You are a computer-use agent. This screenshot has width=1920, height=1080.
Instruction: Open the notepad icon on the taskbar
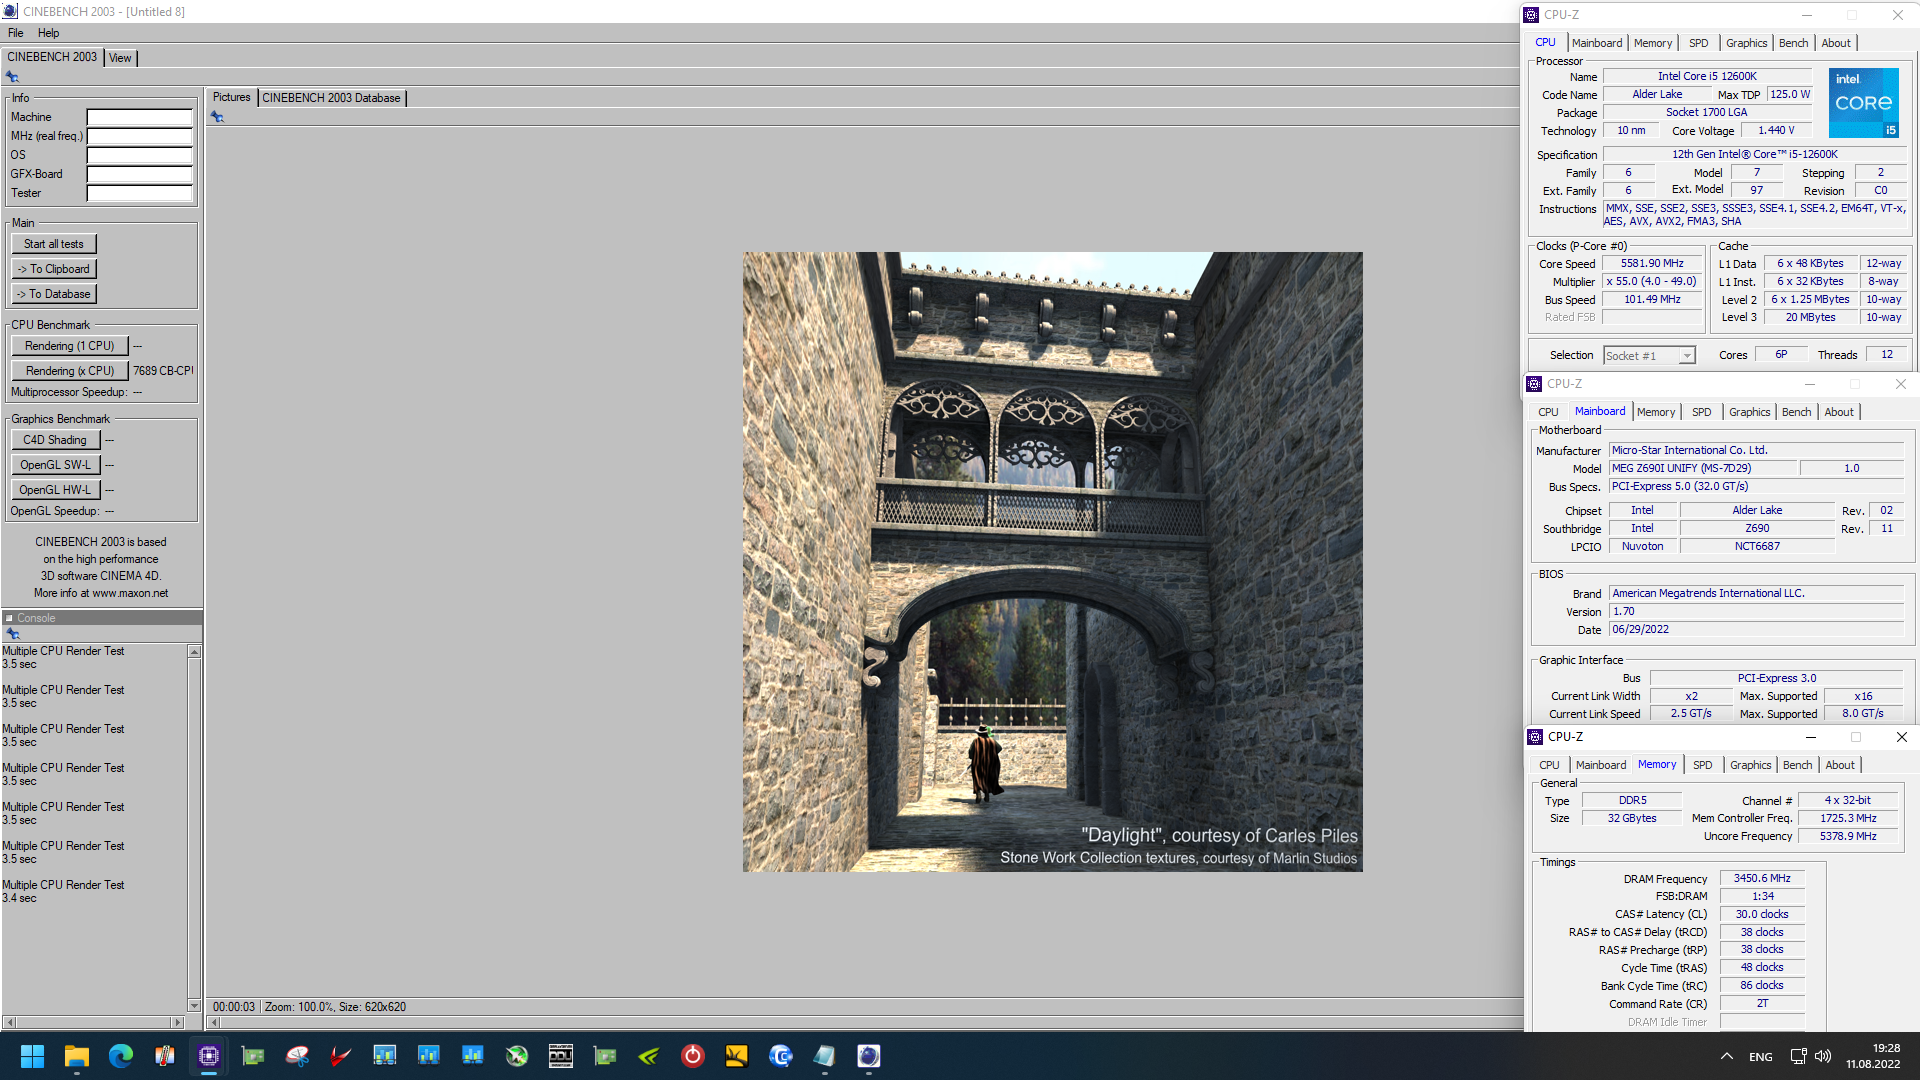coord(825,1056)
